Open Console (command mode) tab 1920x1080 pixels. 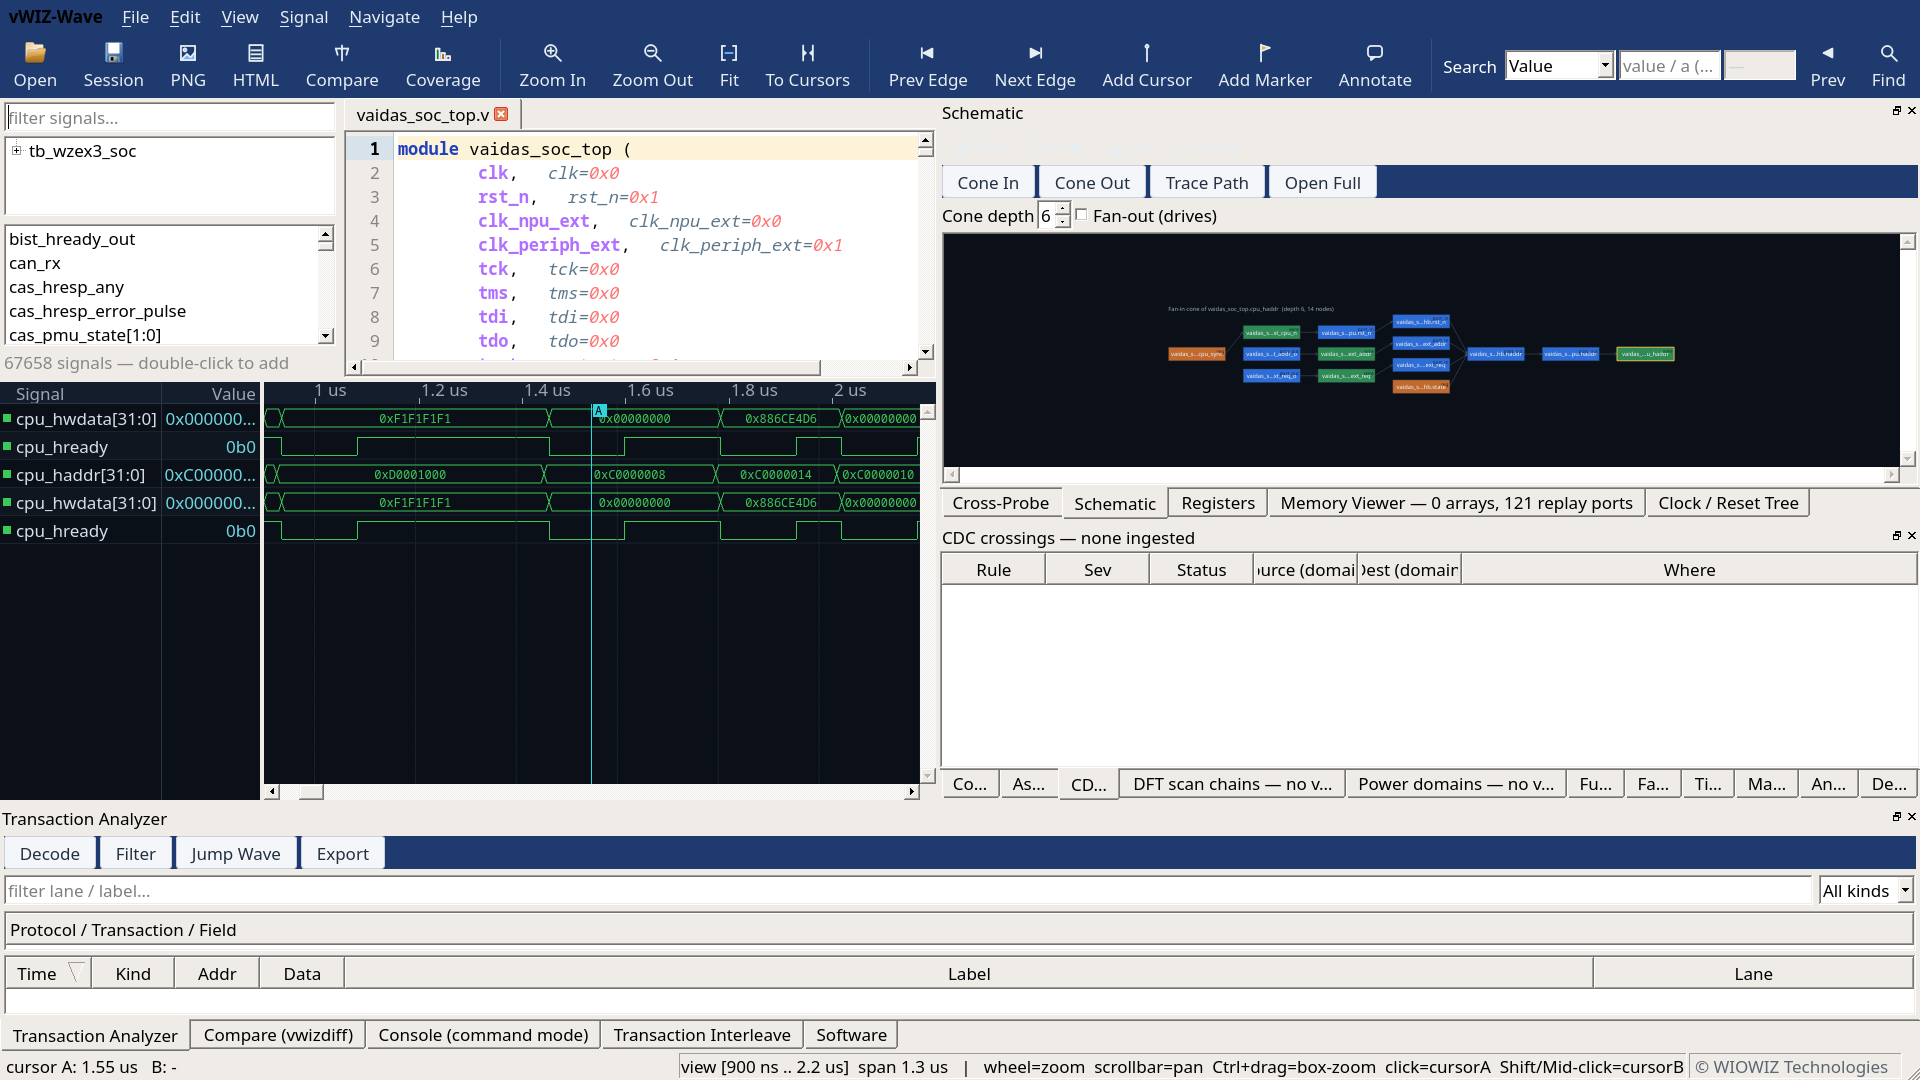tap(483, 1035)
